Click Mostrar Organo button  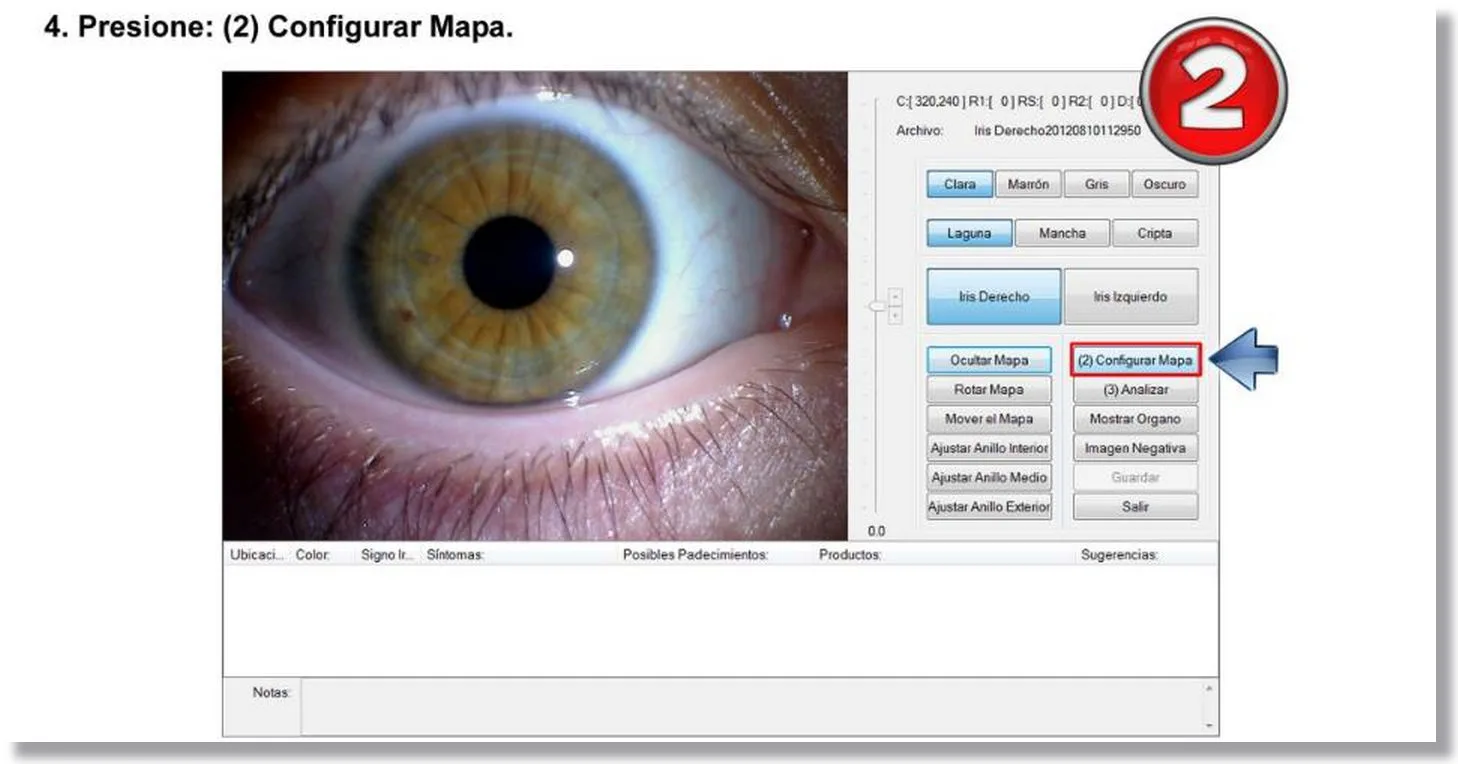(x=1135, y=419)
